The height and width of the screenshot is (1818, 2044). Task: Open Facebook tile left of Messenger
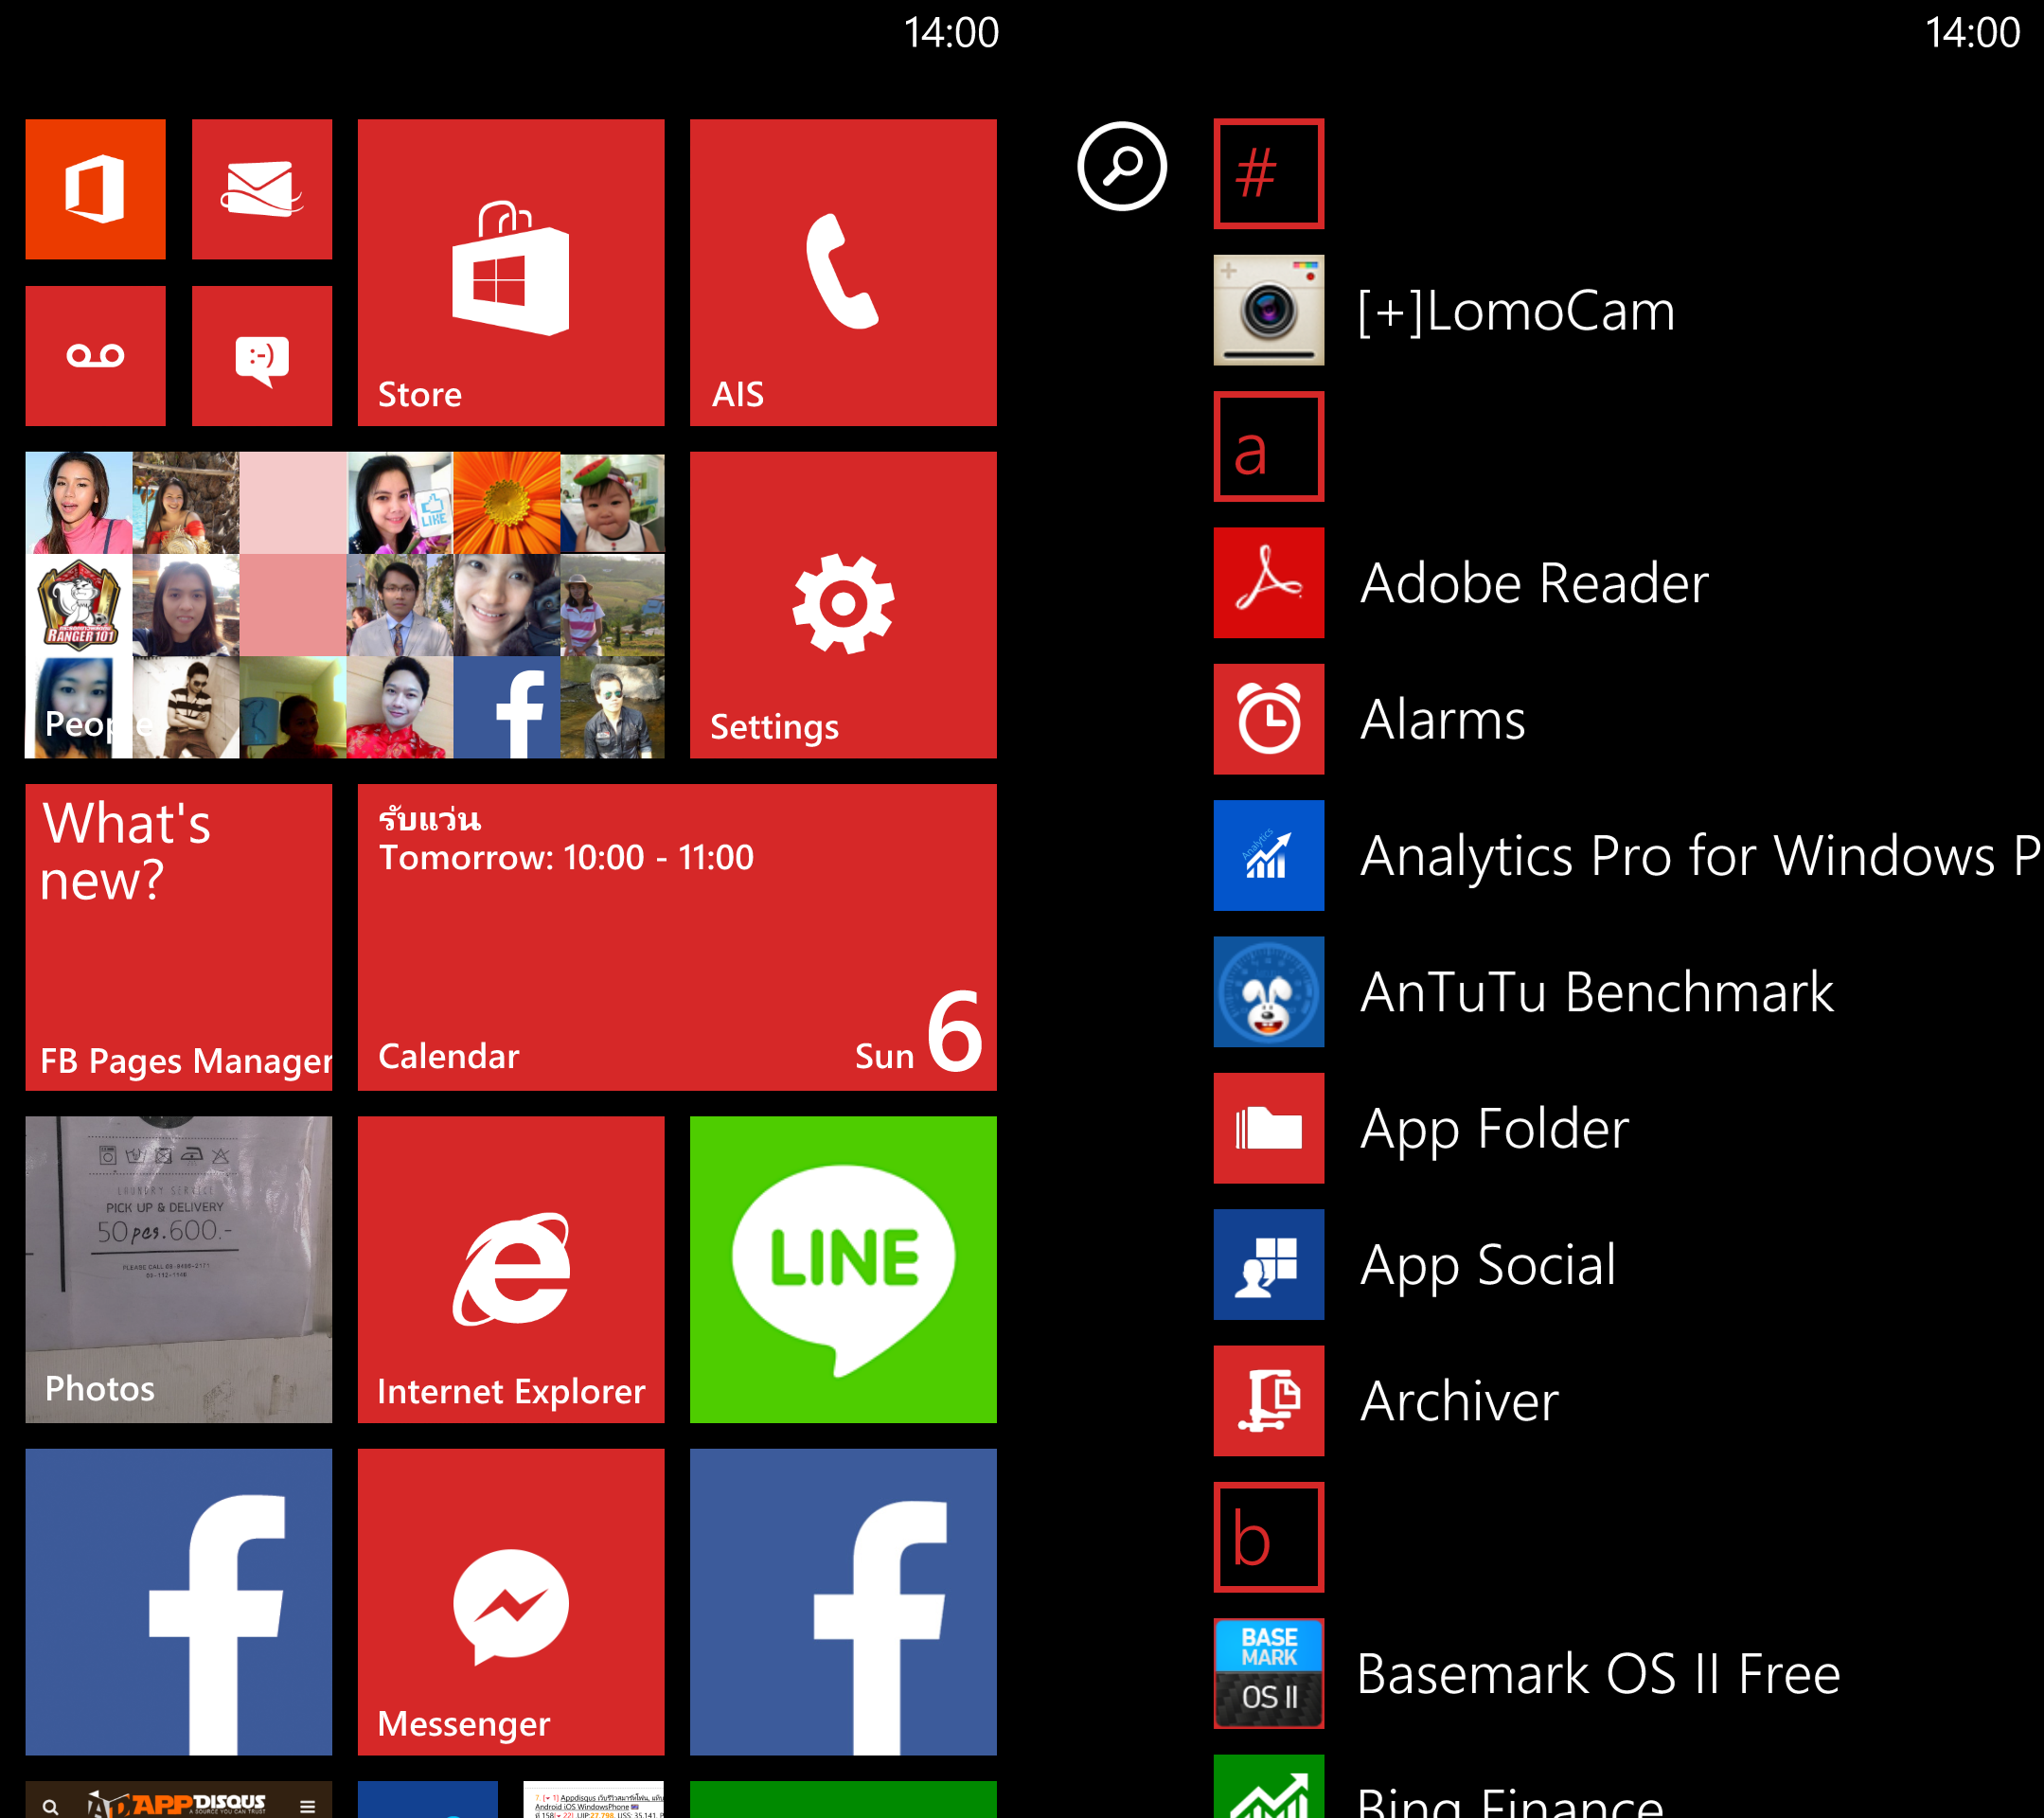179,1601
